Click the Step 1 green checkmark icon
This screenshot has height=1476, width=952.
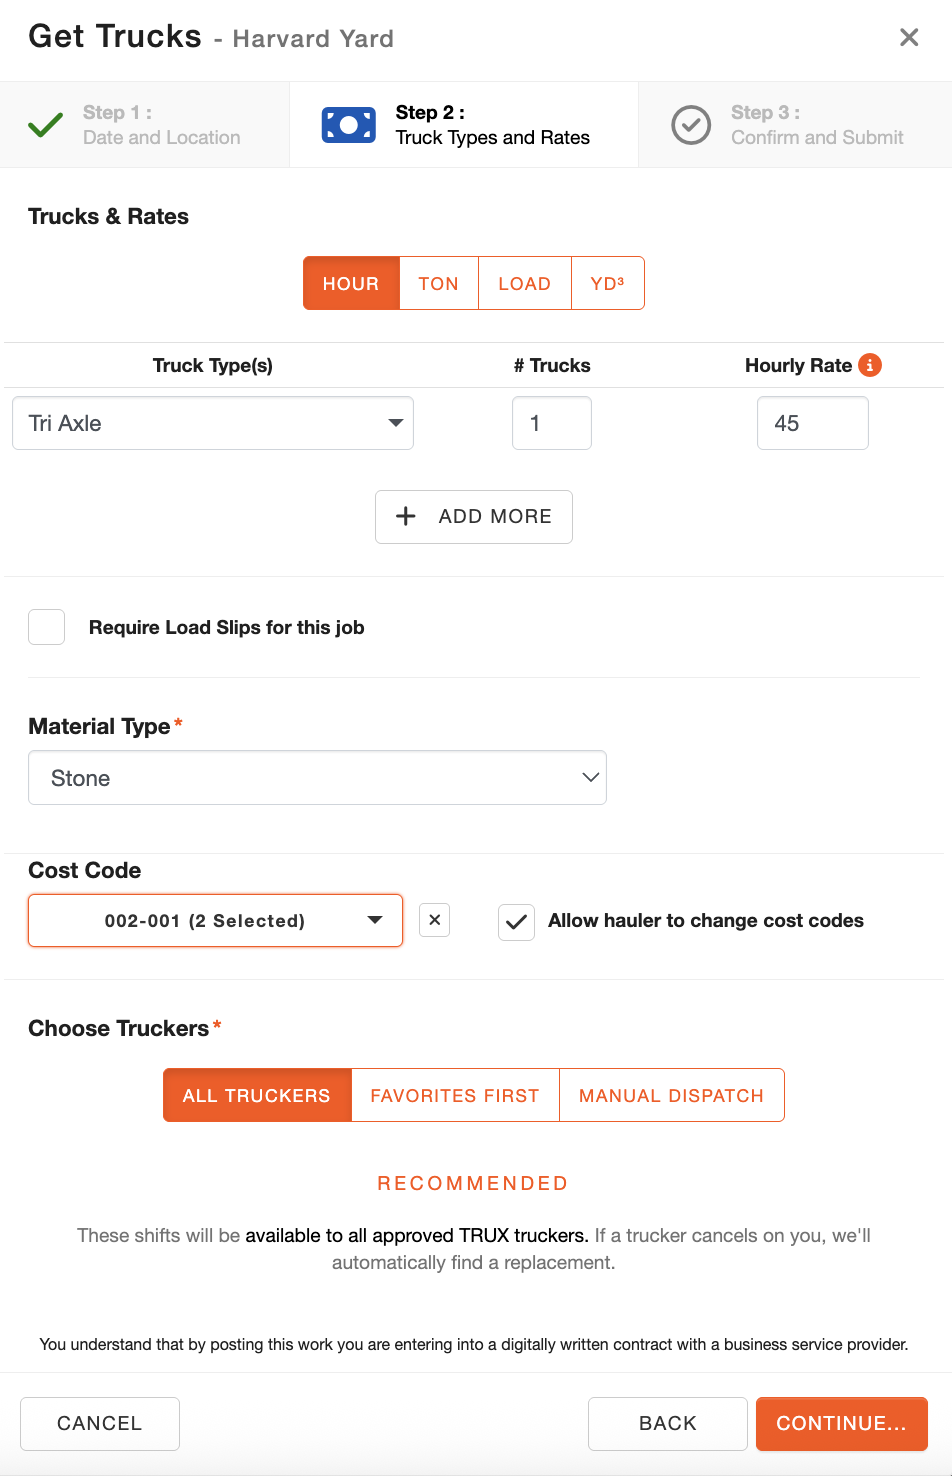point(45,125)
